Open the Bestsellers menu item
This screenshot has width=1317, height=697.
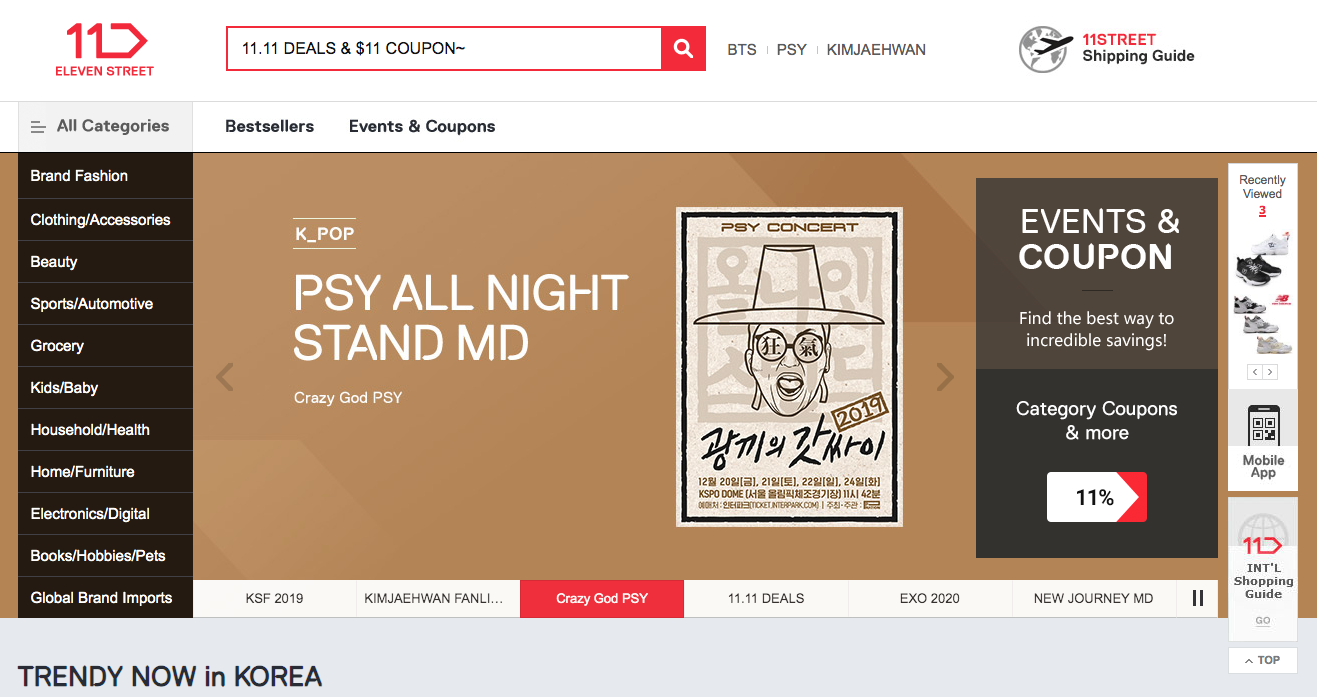tap(269, 127)
